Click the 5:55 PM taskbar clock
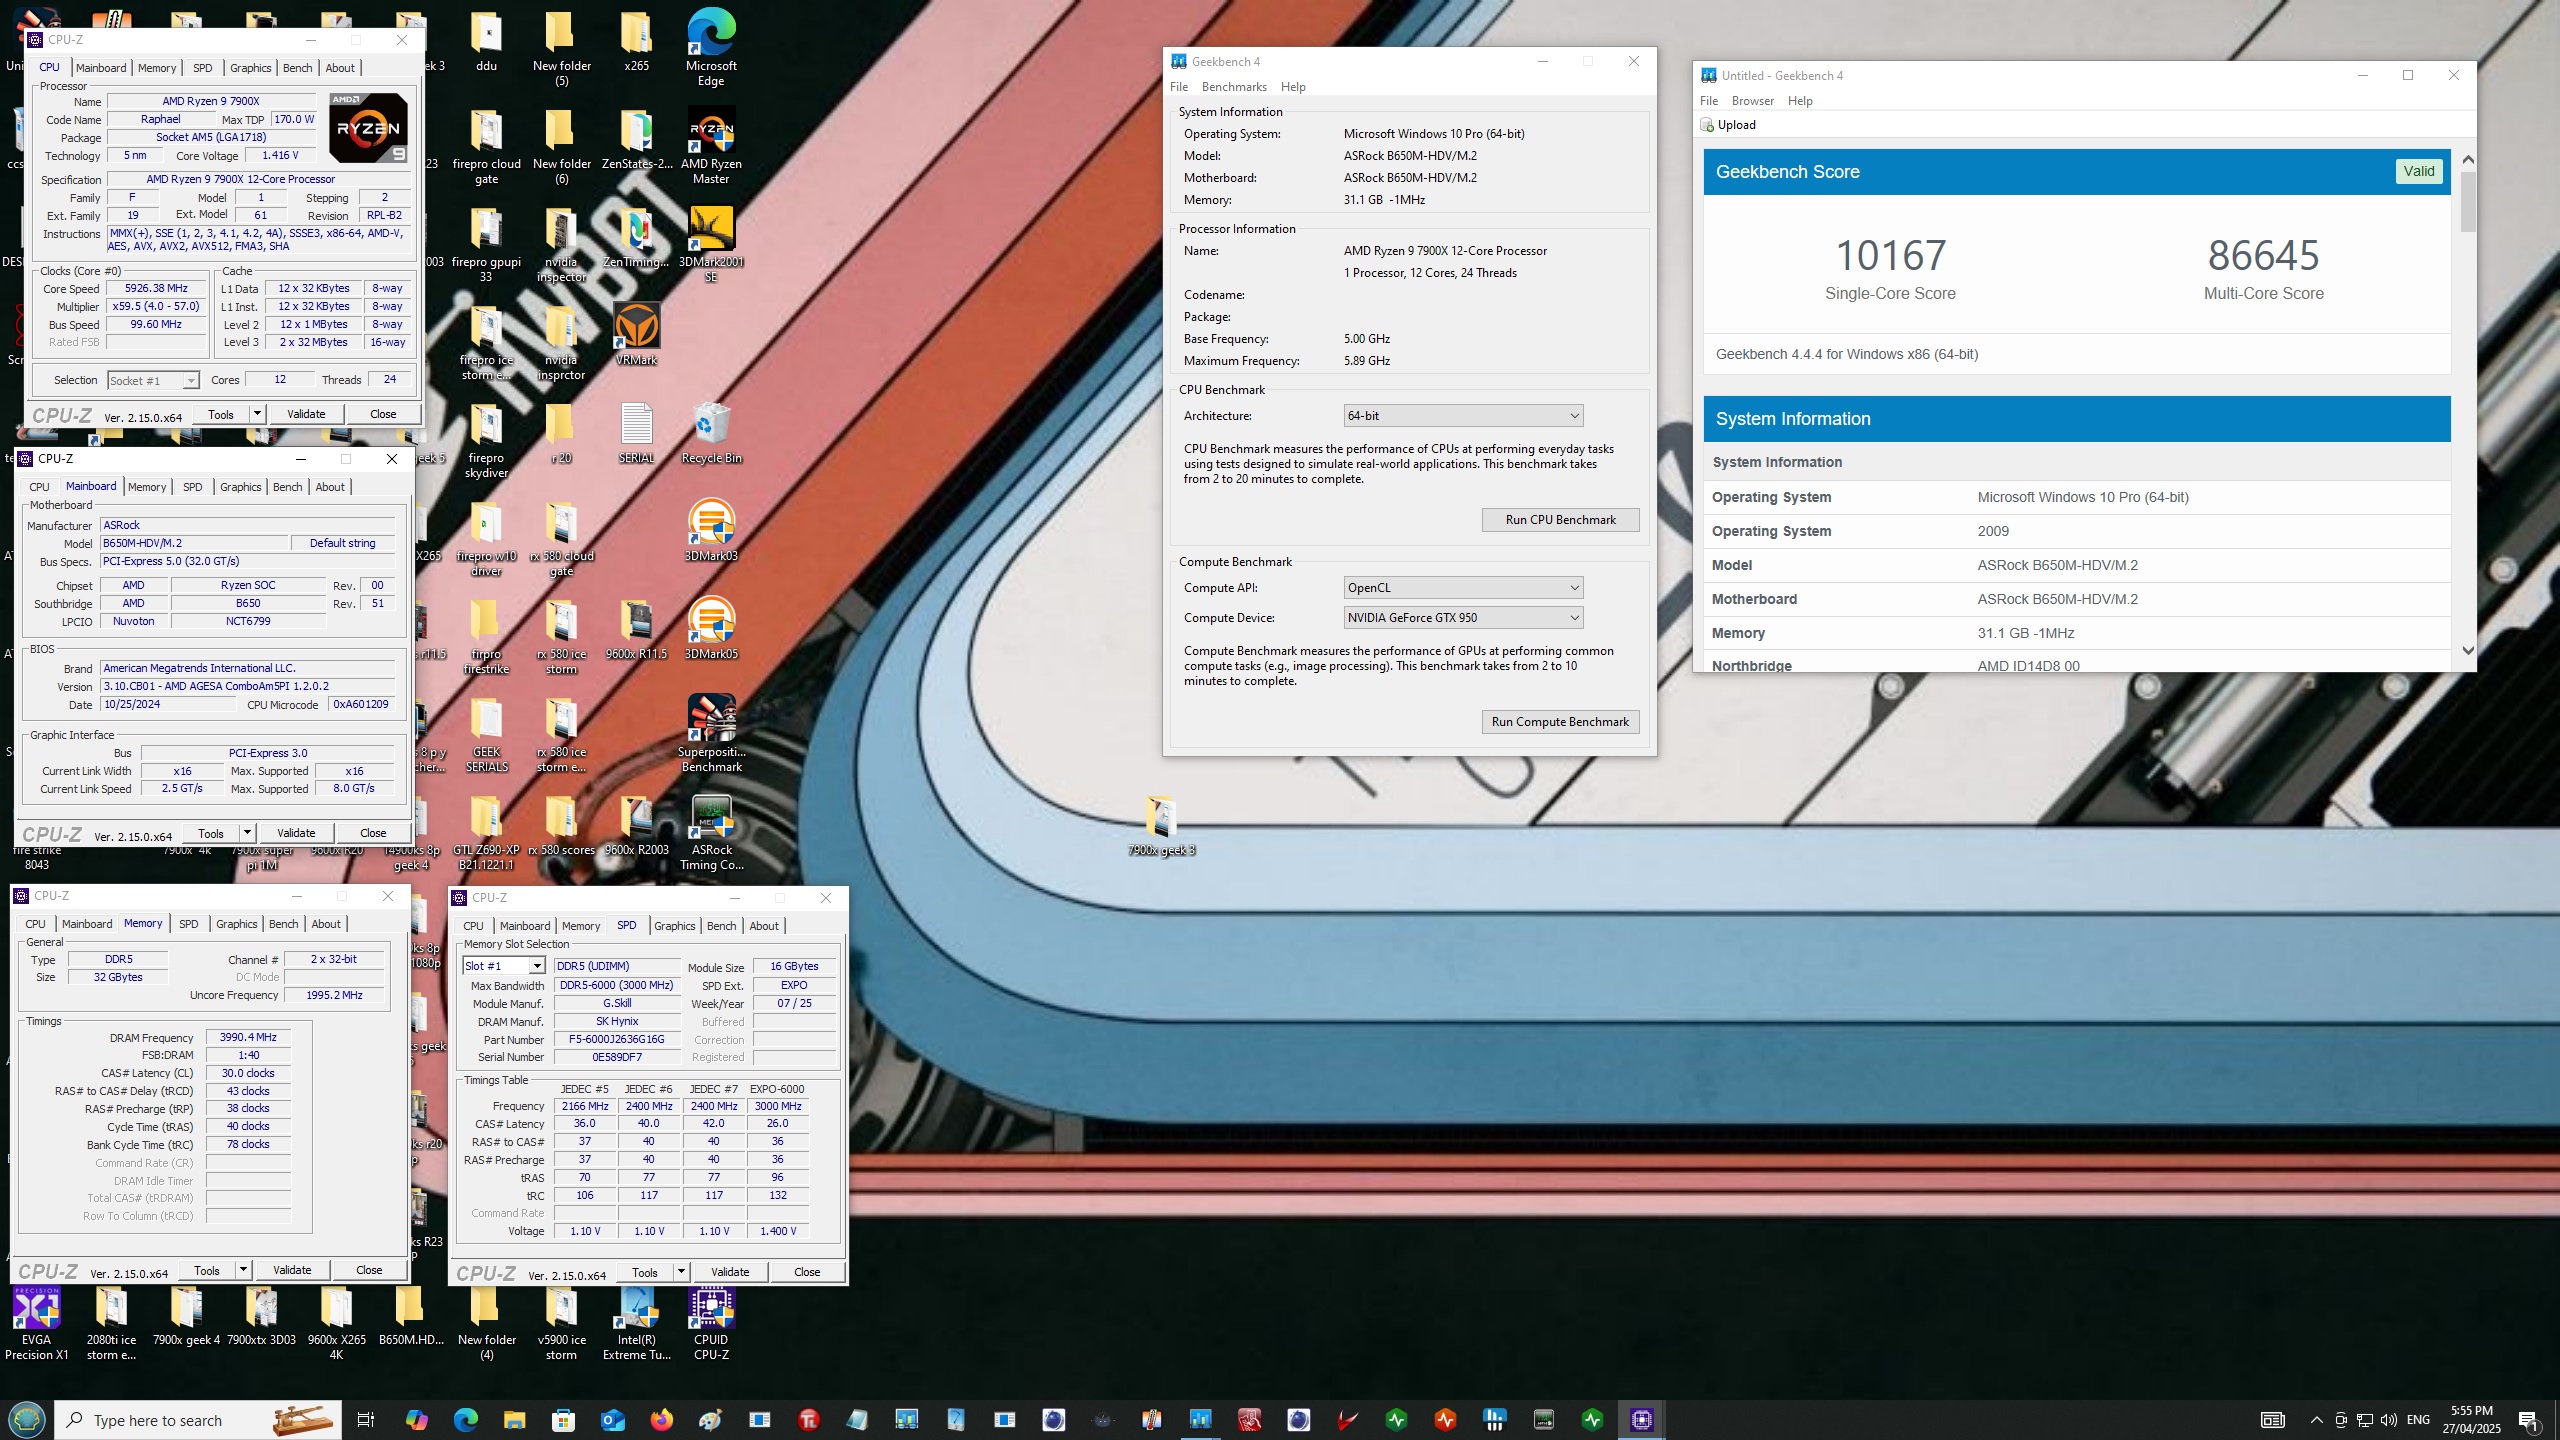 [x=2472, y=1420]
